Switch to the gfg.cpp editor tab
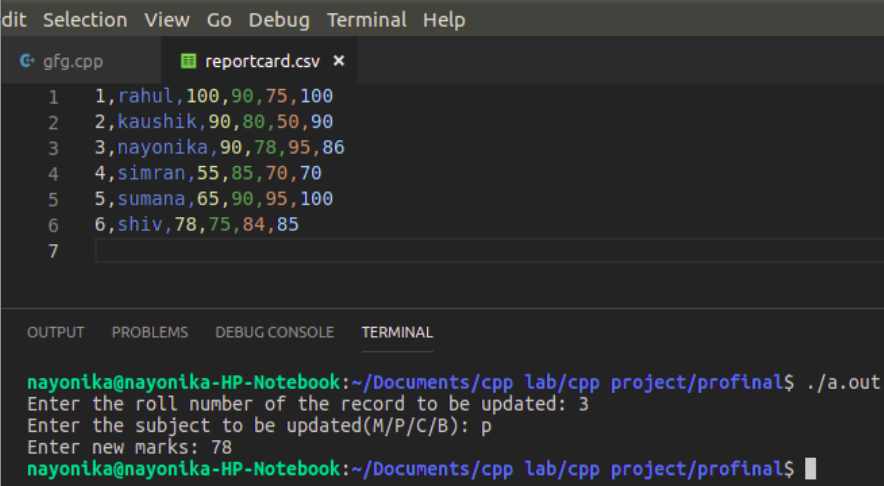884x486 pixels. [81, 61]
